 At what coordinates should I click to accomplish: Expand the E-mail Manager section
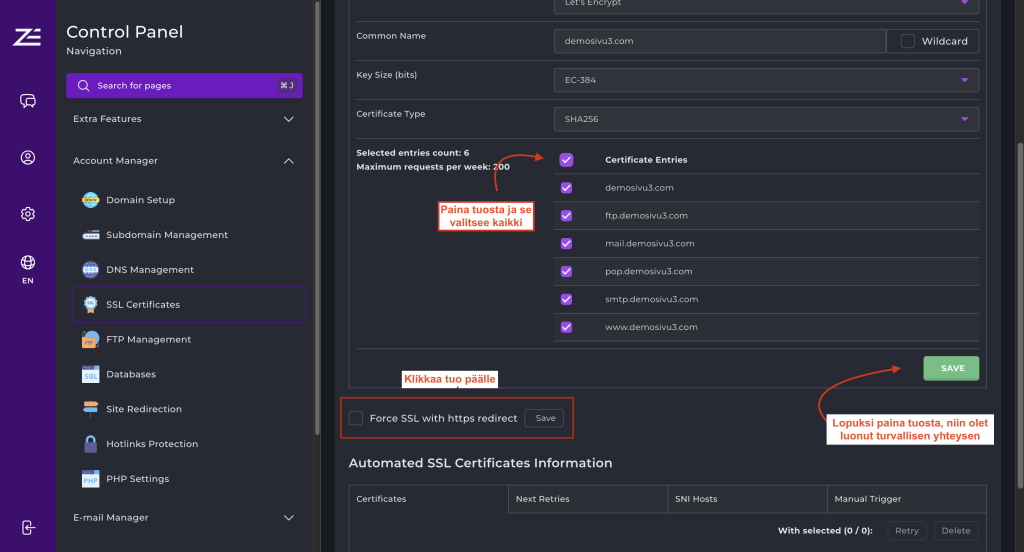[x=184, y=518]
